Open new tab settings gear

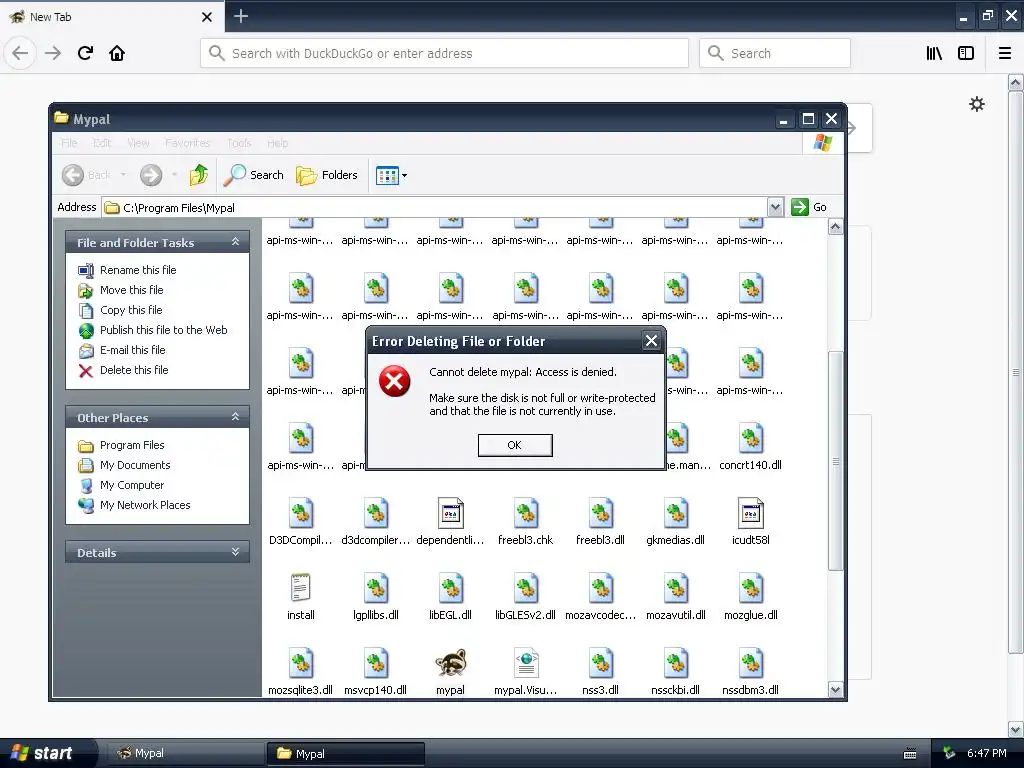pos(976,104)
